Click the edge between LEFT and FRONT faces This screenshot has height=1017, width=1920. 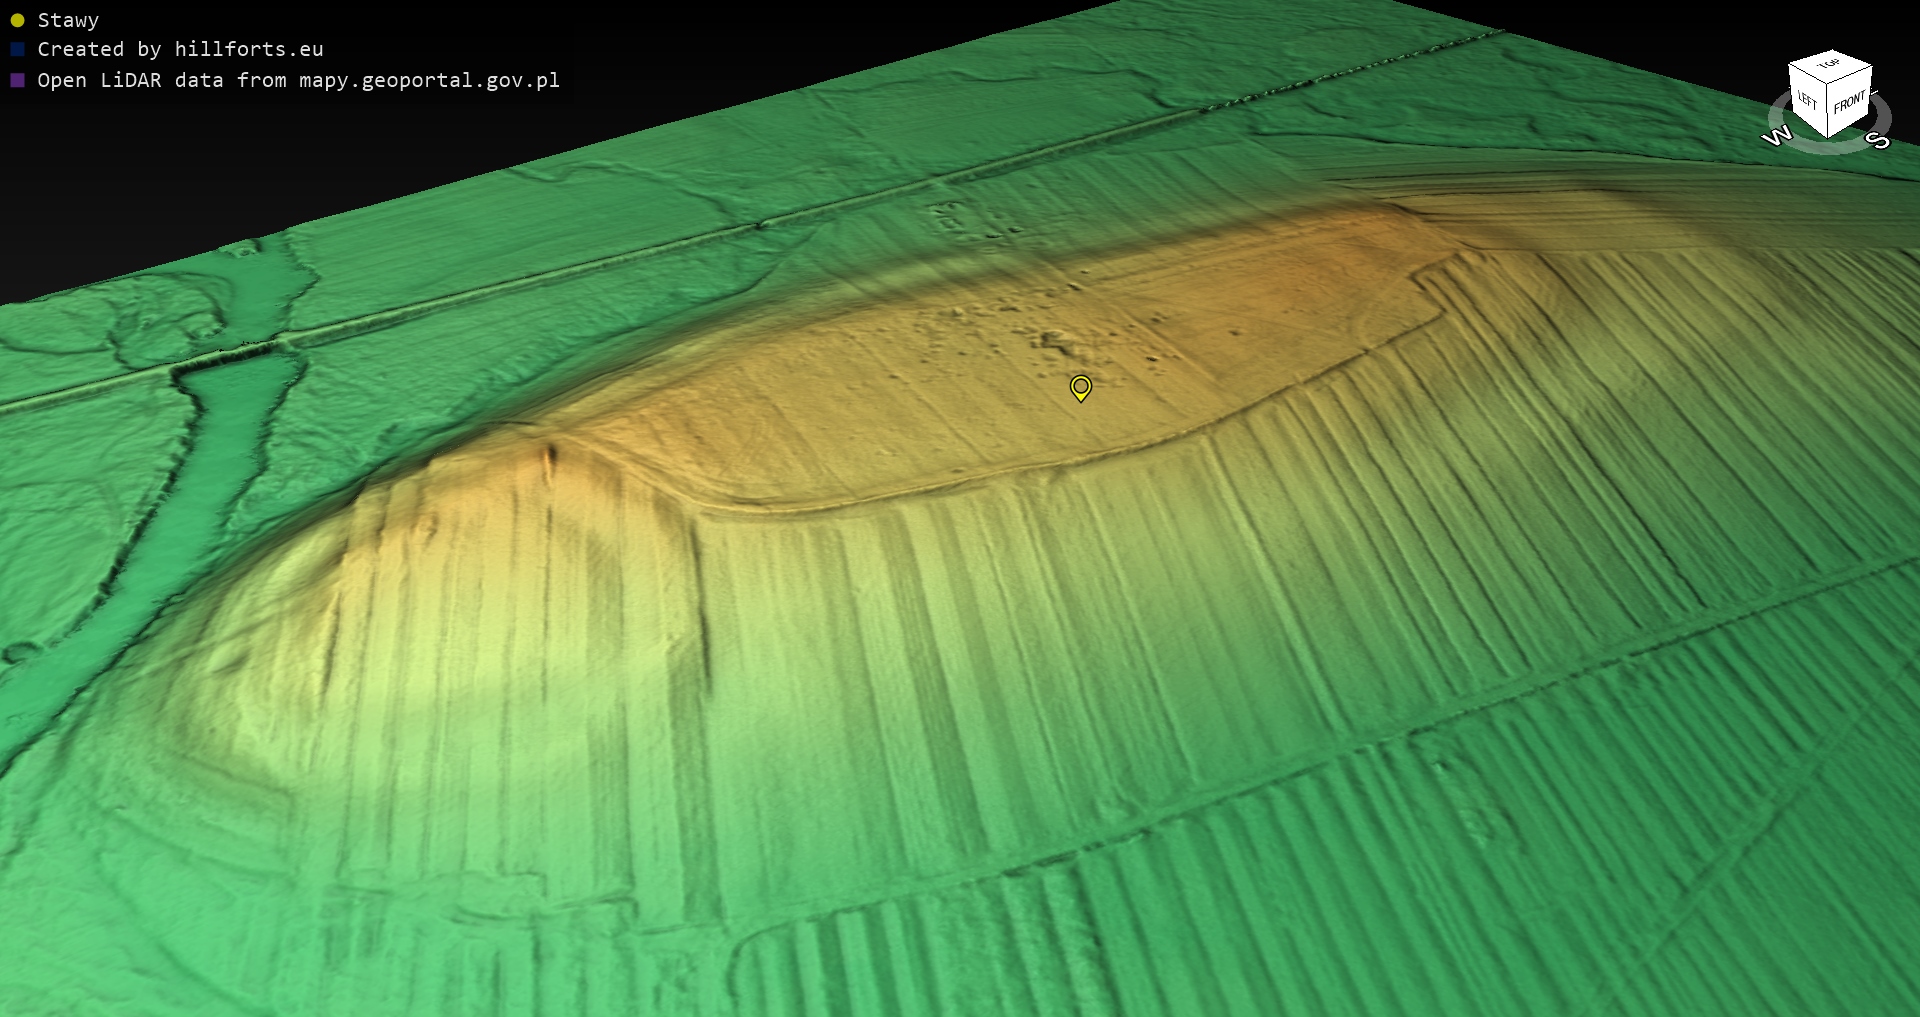[x=1828, y=110]
